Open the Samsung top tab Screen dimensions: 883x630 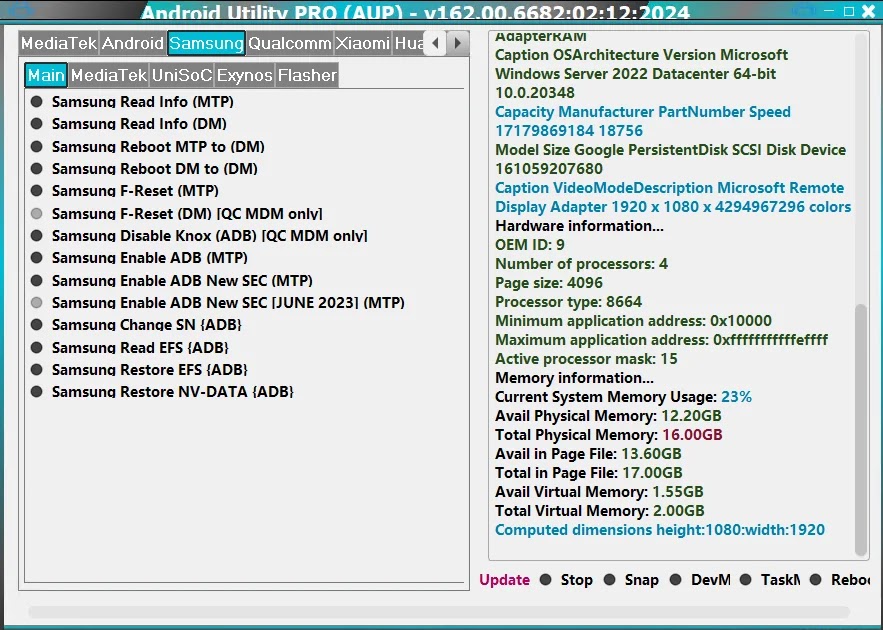pyautogui.click(x=206, y=43)
